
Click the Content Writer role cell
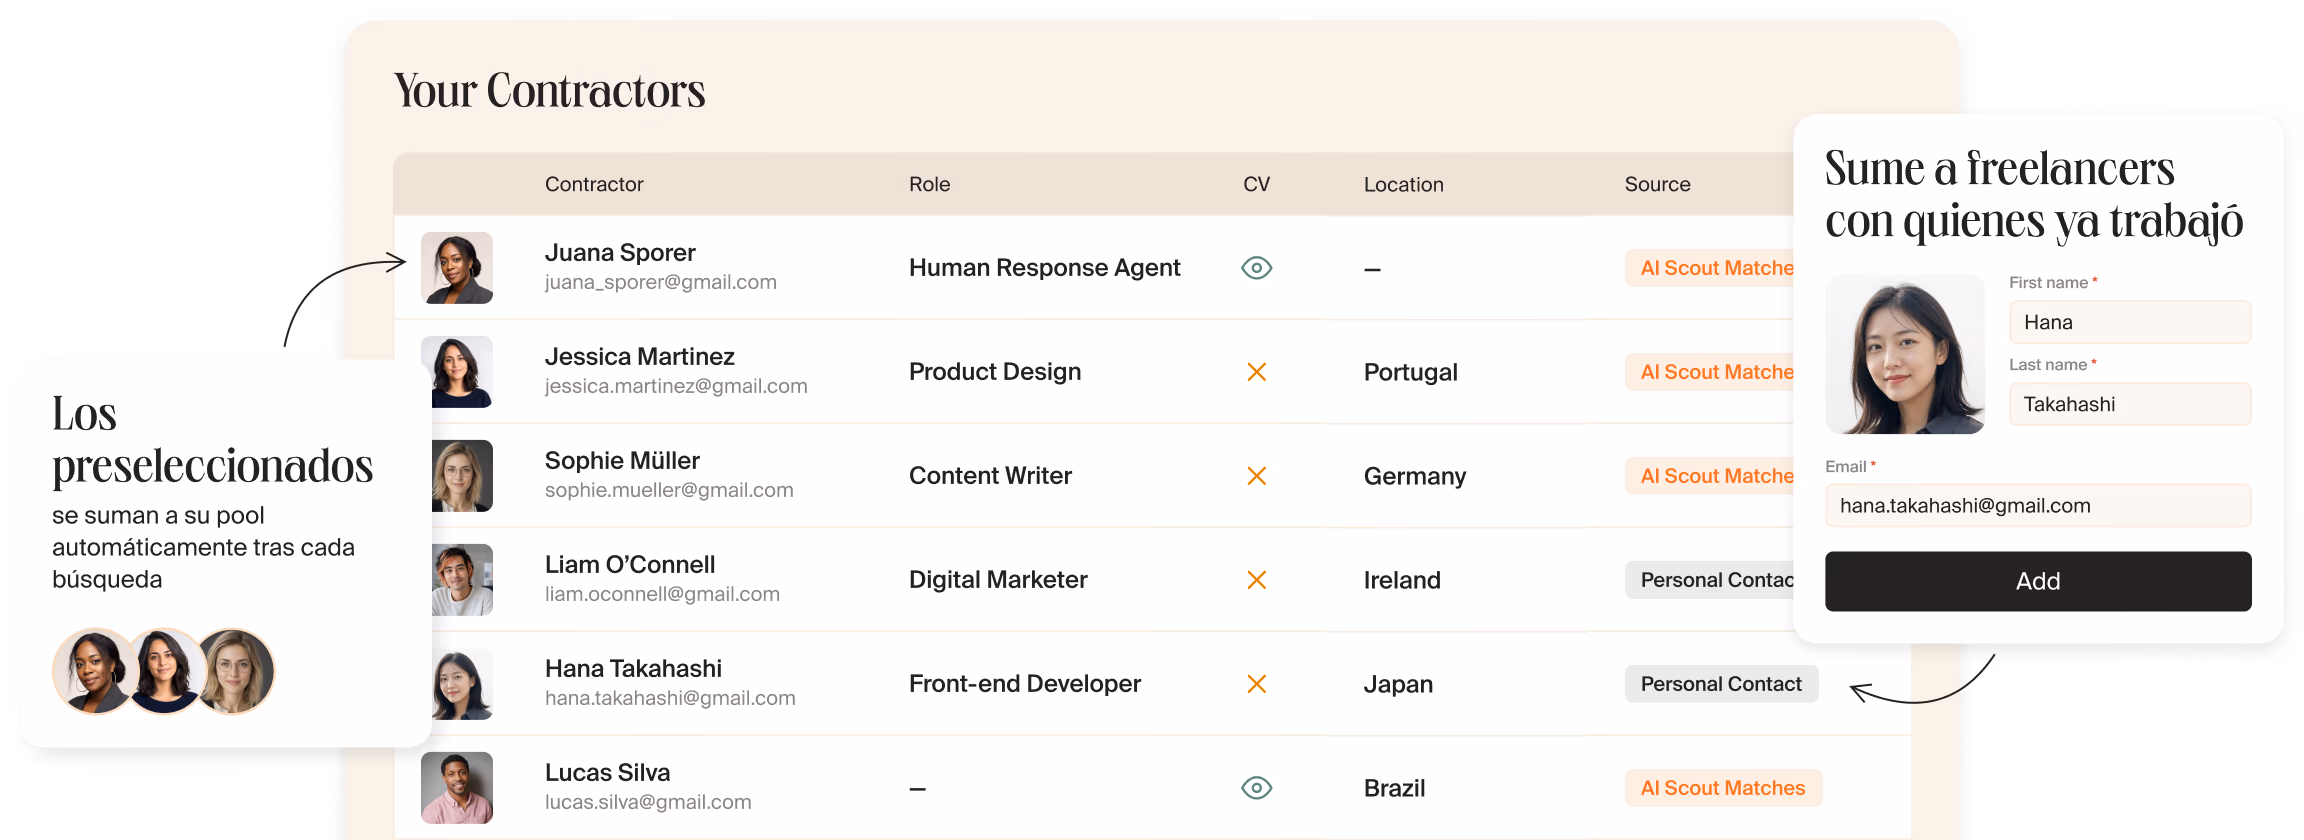(x=990, y=476)
